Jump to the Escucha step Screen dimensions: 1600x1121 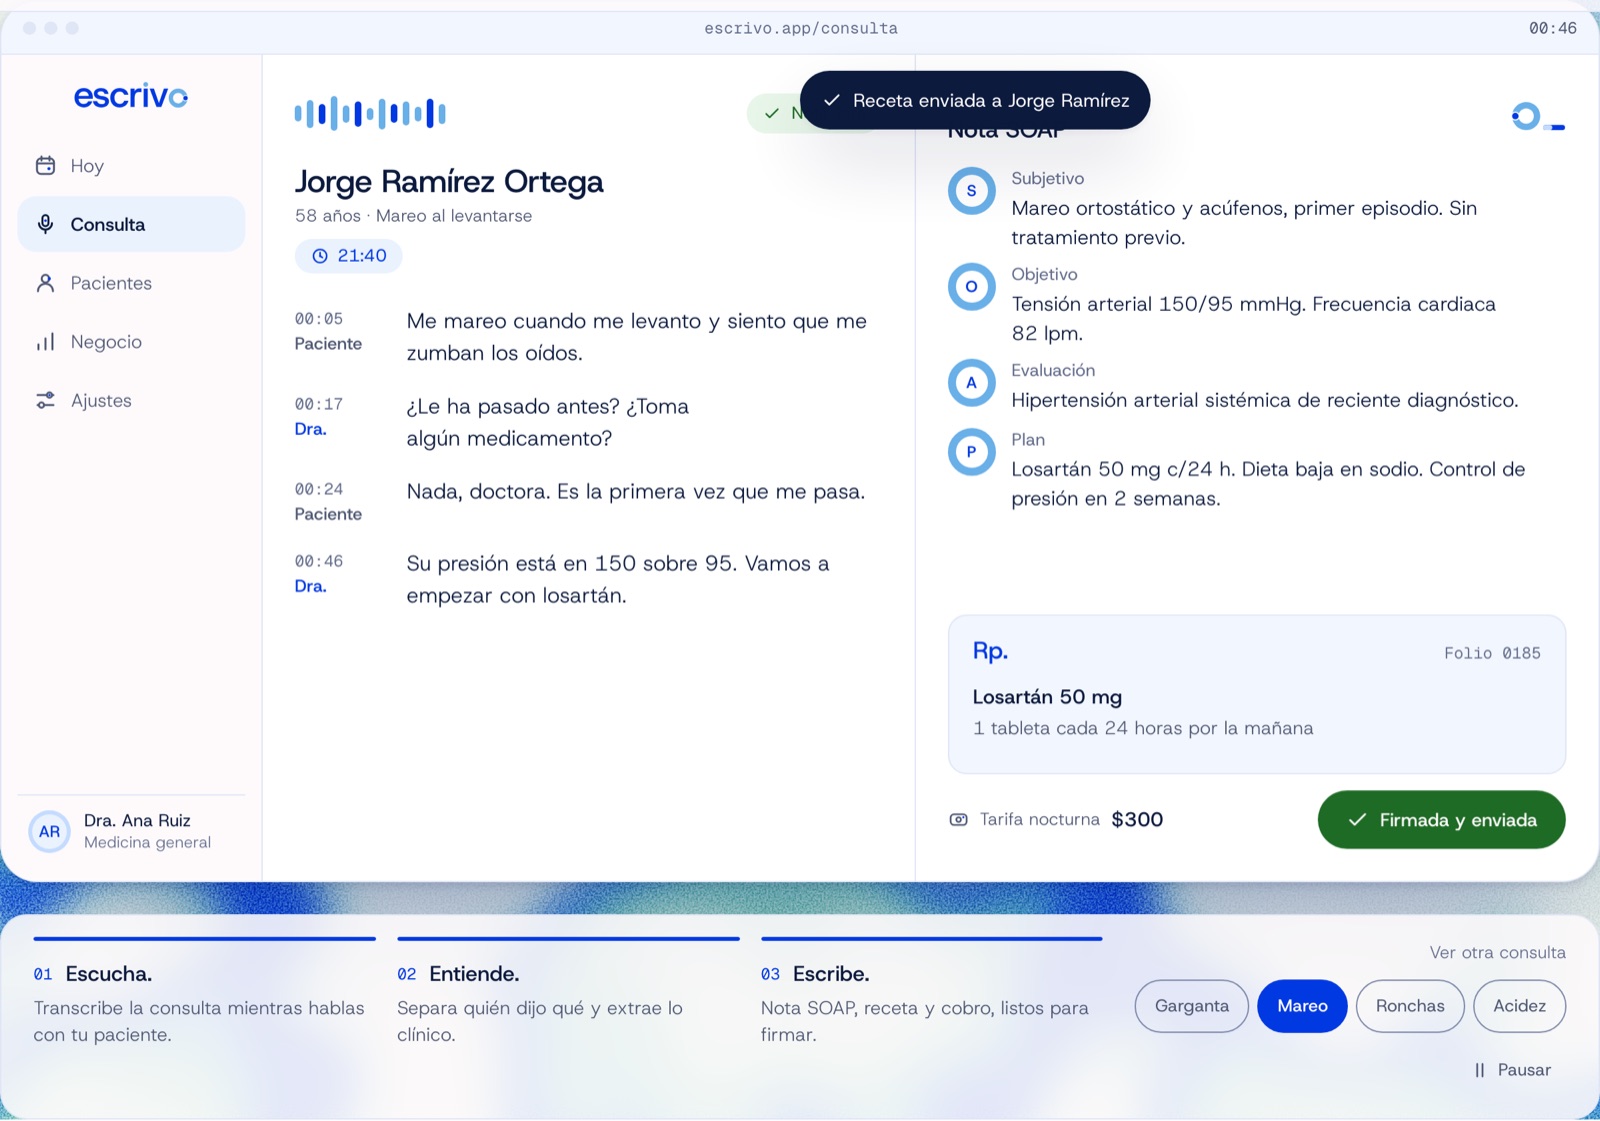tap(204, 991)
